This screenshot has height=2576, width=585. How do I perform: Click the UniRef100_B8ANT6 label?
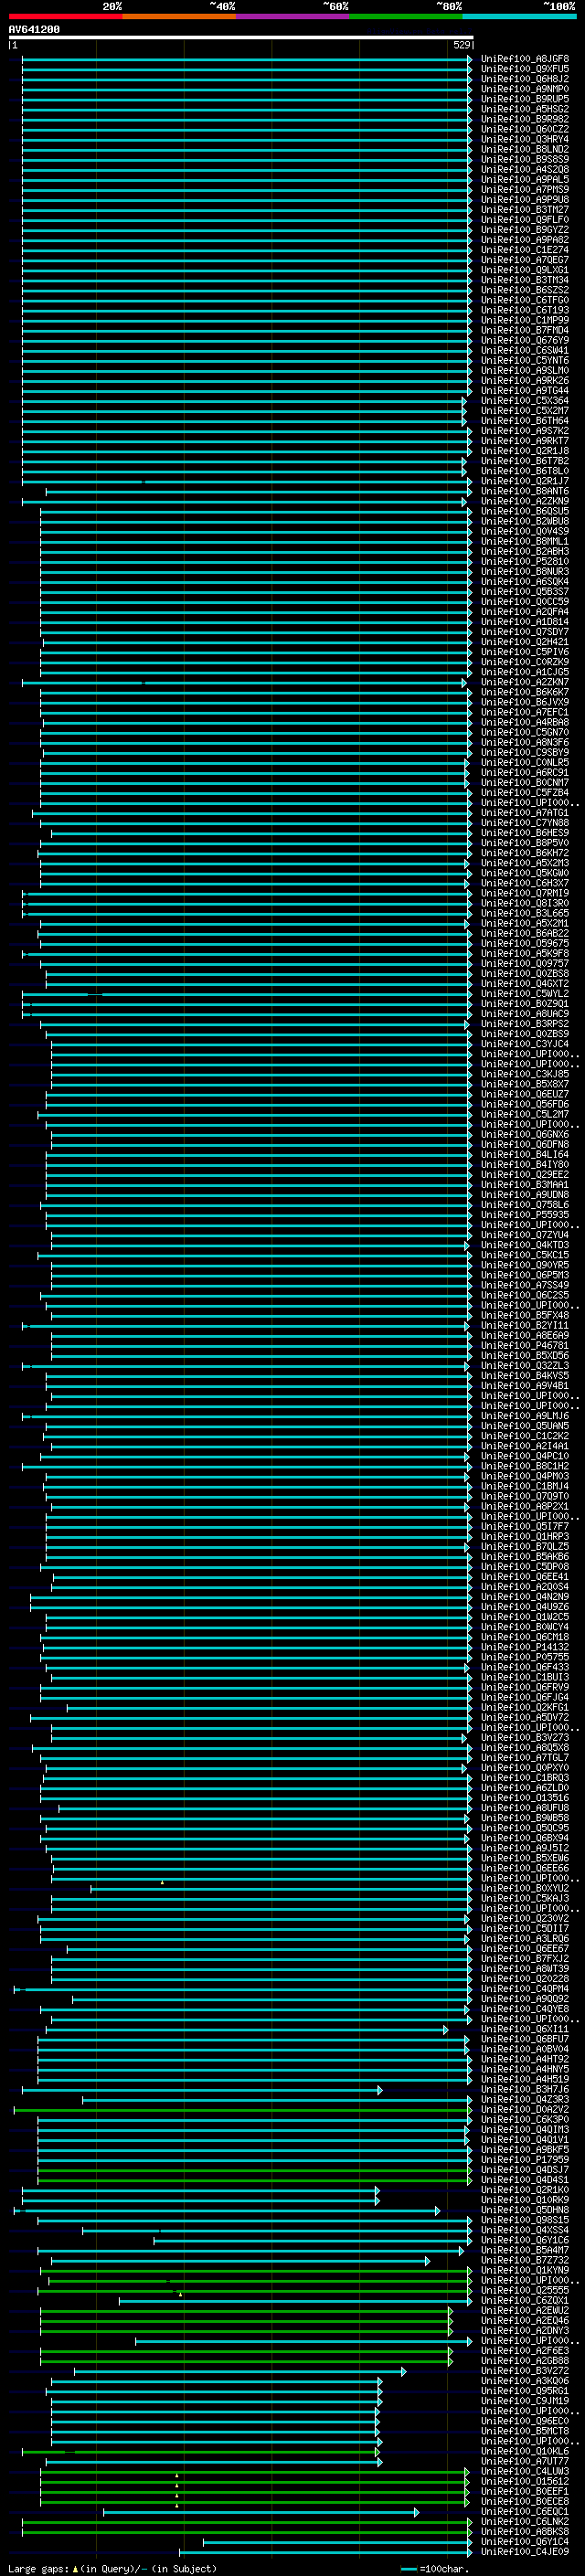pos(525,491)
